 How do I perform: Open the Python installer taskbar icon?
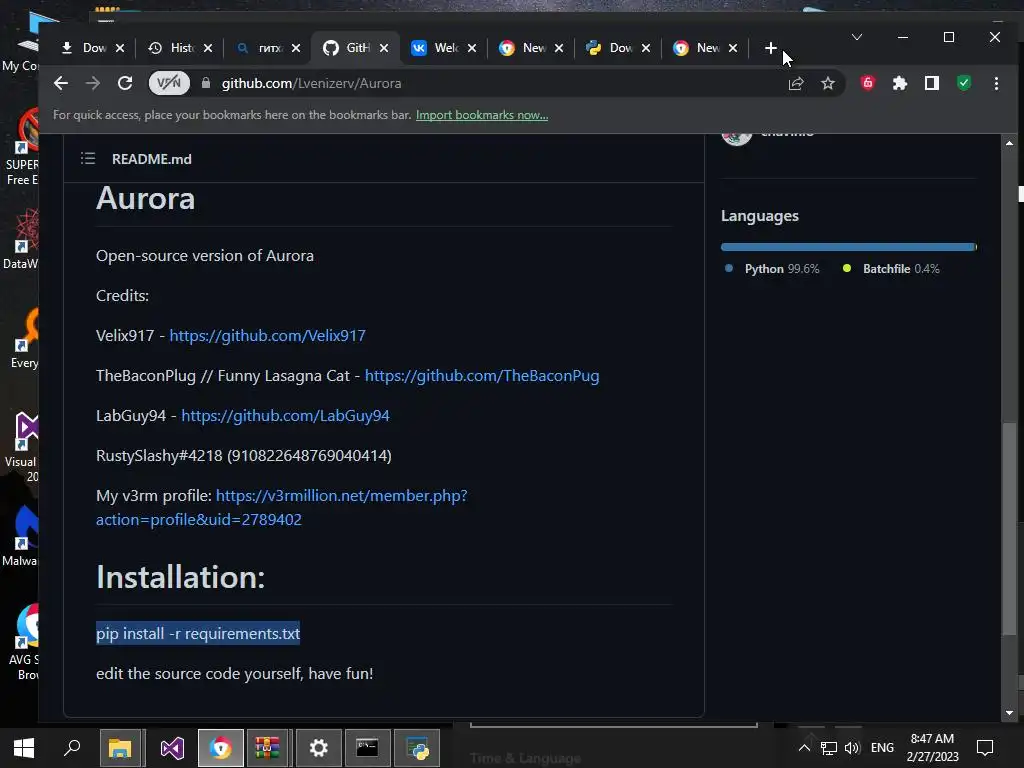point(417,748)
